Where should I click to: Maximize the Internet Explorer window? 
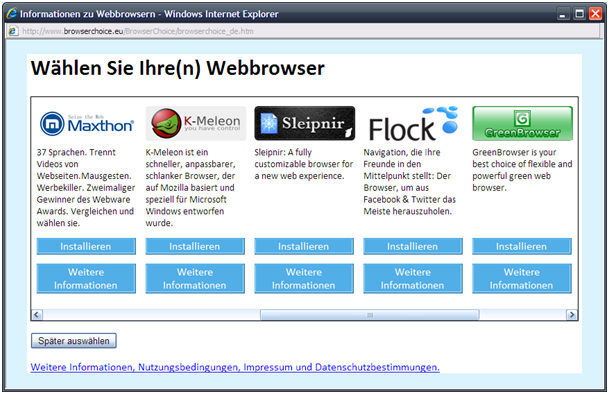(x=579, y=14)
